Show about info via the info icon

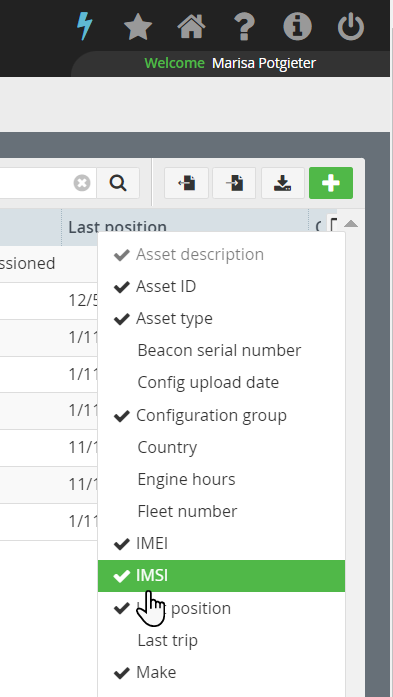(297, 27)
